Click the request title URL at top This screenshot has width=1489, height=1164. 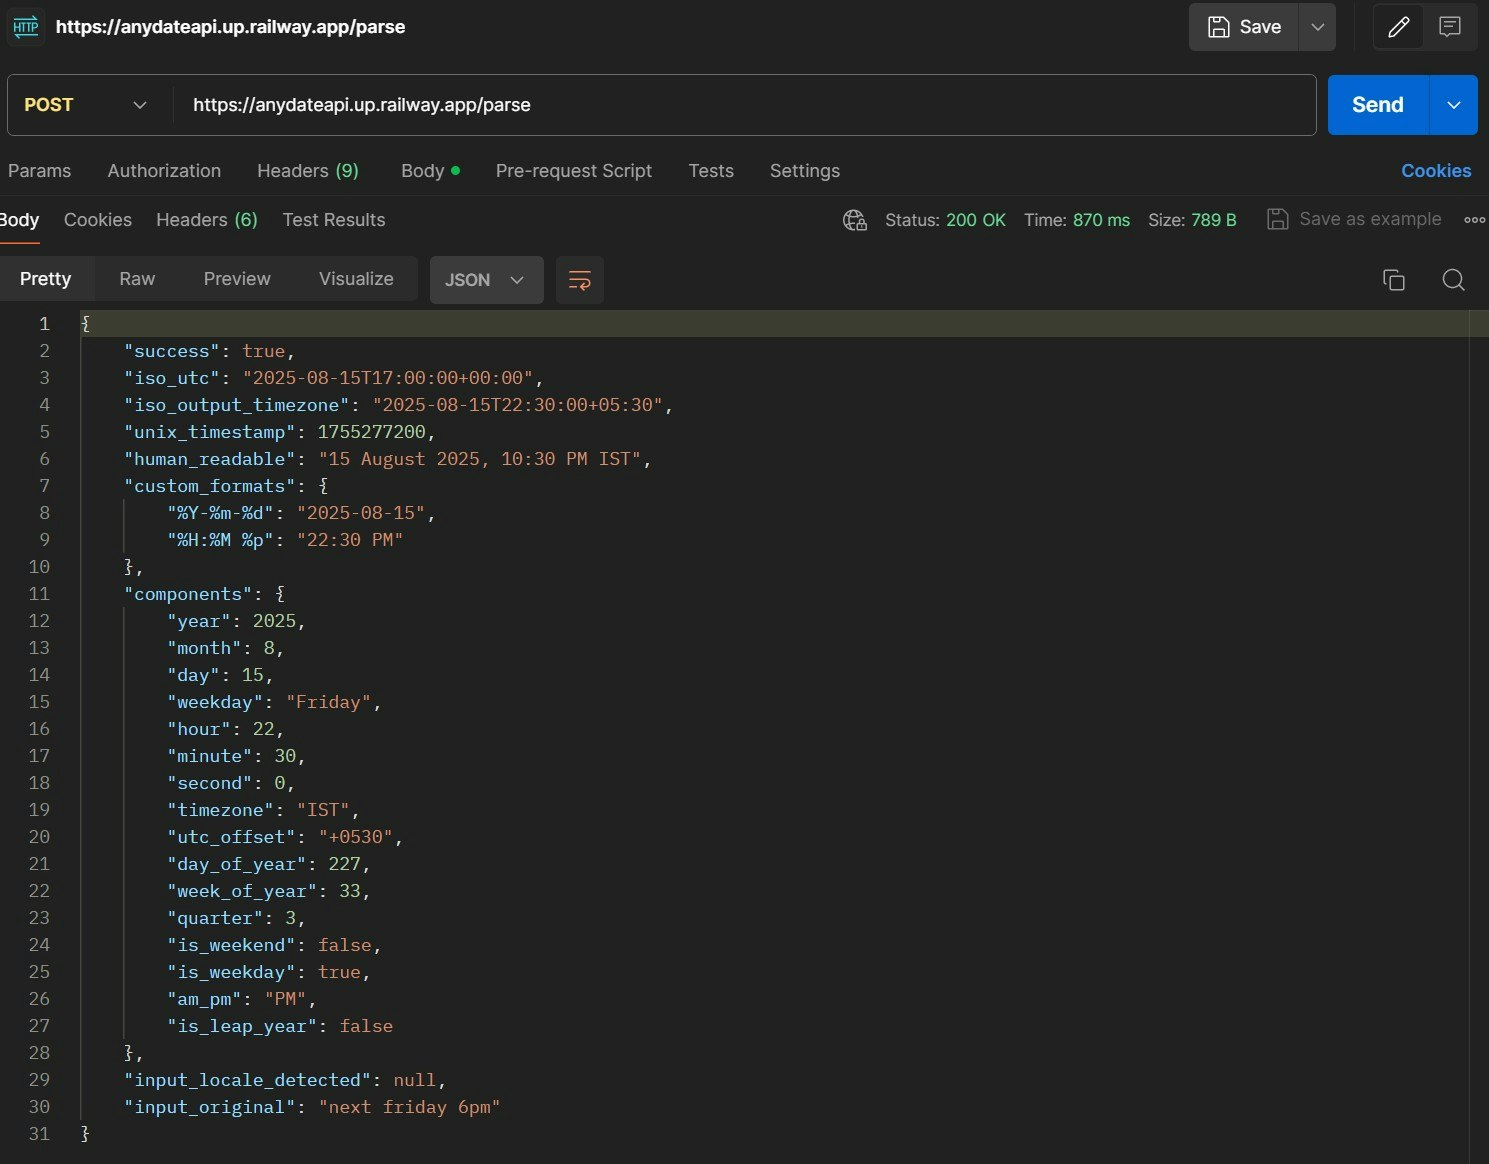[x=230, y=27]
